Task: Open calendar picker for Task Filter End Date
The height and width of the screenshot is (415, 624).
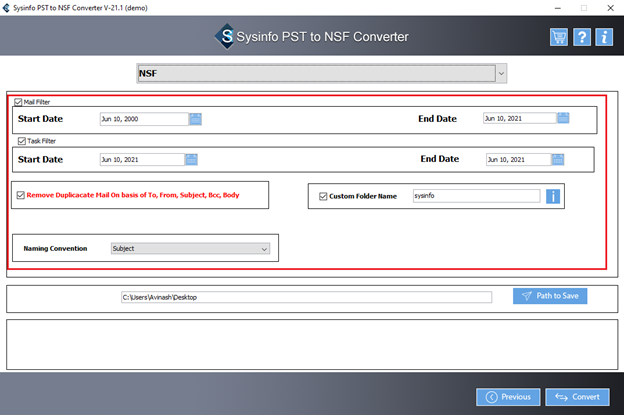Action: tap(558, 160)
